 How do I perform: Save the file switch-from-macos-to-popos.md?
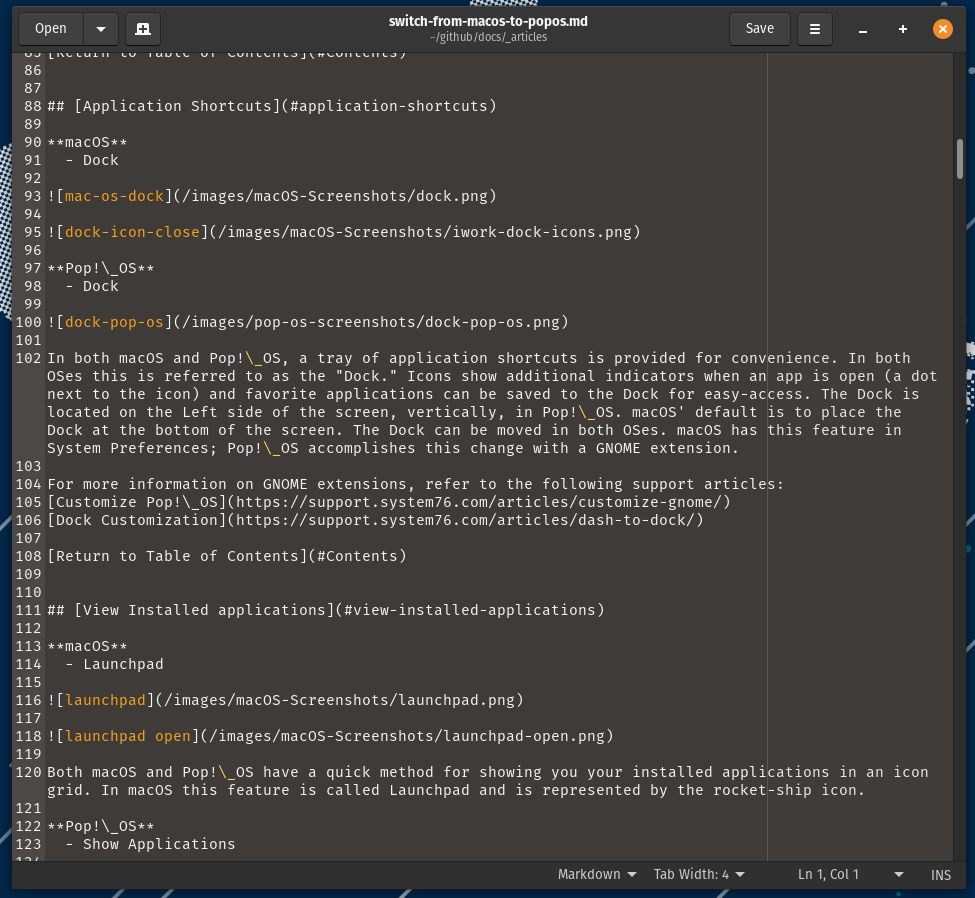pyautogui.click(x=759, y=29)
